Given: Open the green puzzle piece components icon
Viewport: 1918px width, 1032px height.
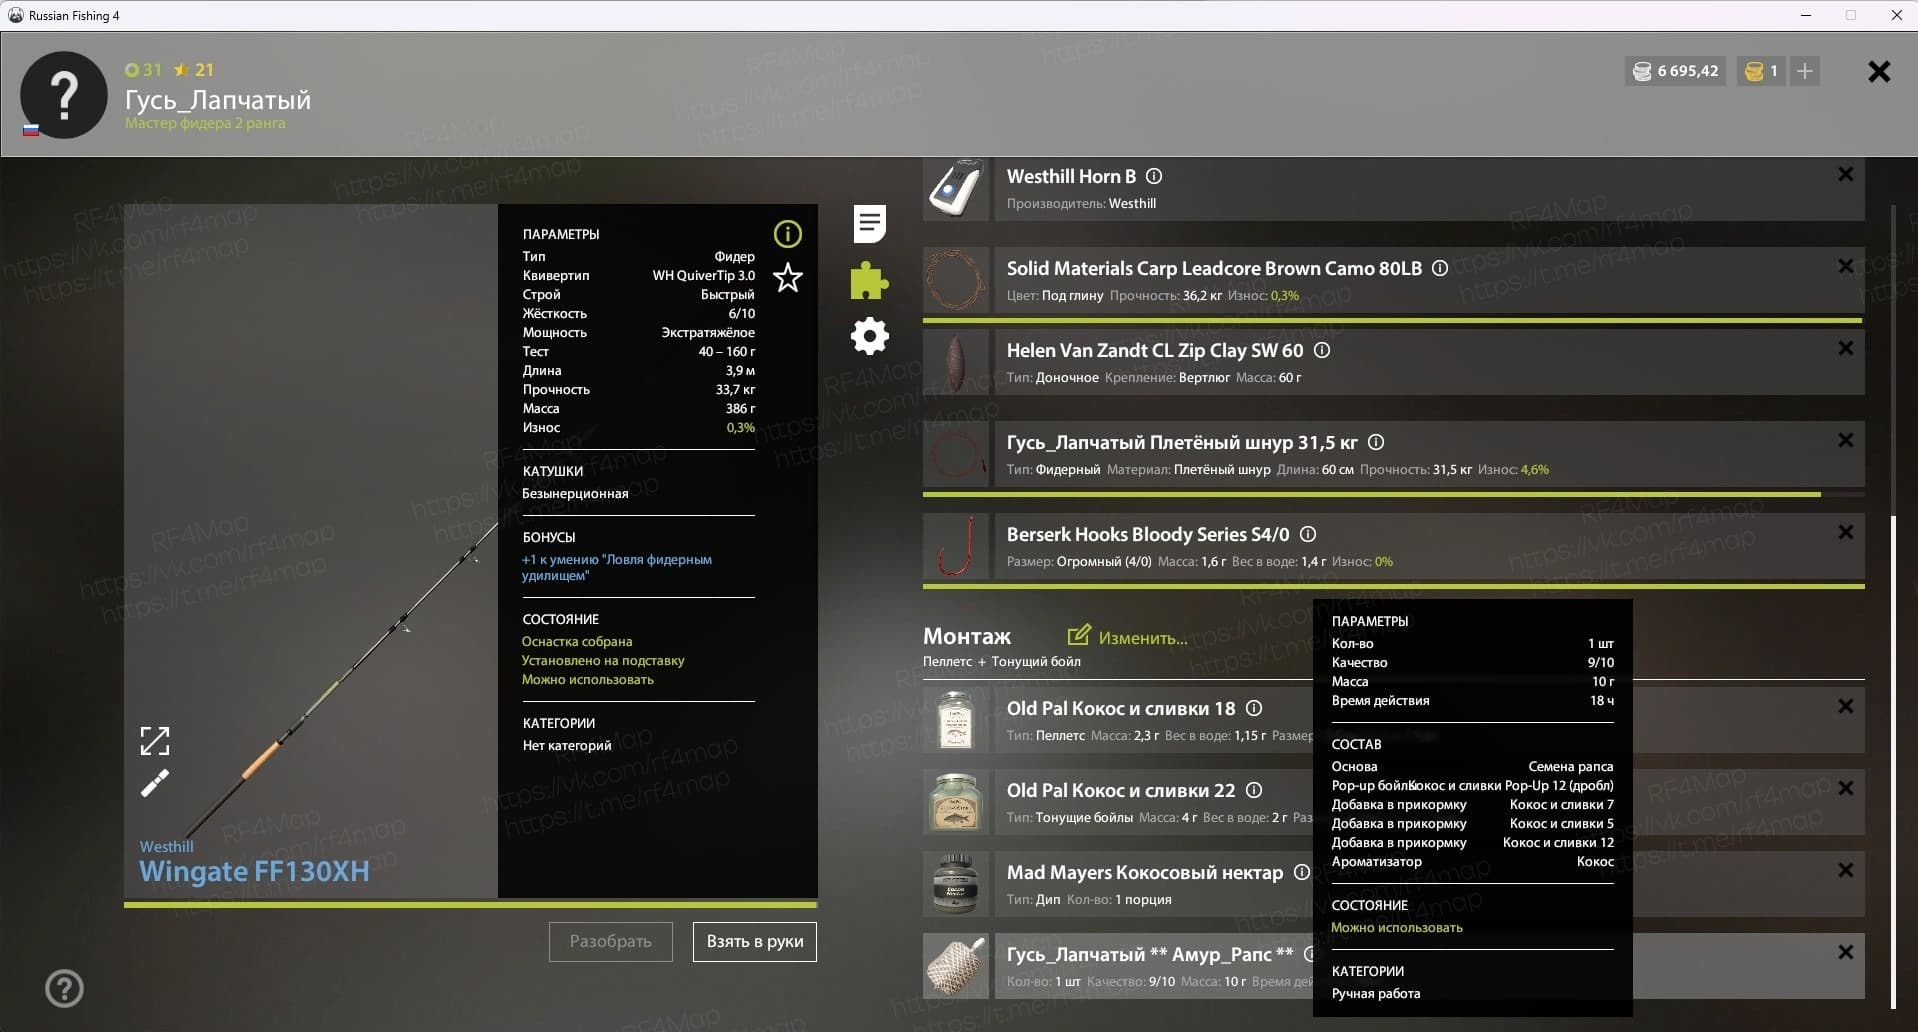Looking at the screenshot, I should pos(869,281).
